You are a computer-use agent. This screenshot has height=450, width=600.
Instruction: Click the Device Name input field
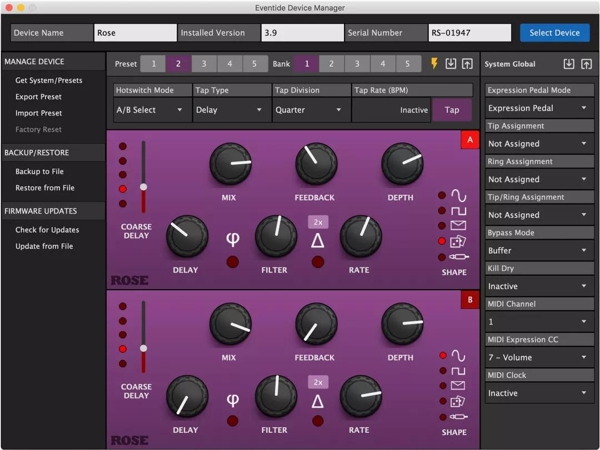click(133, 33)
